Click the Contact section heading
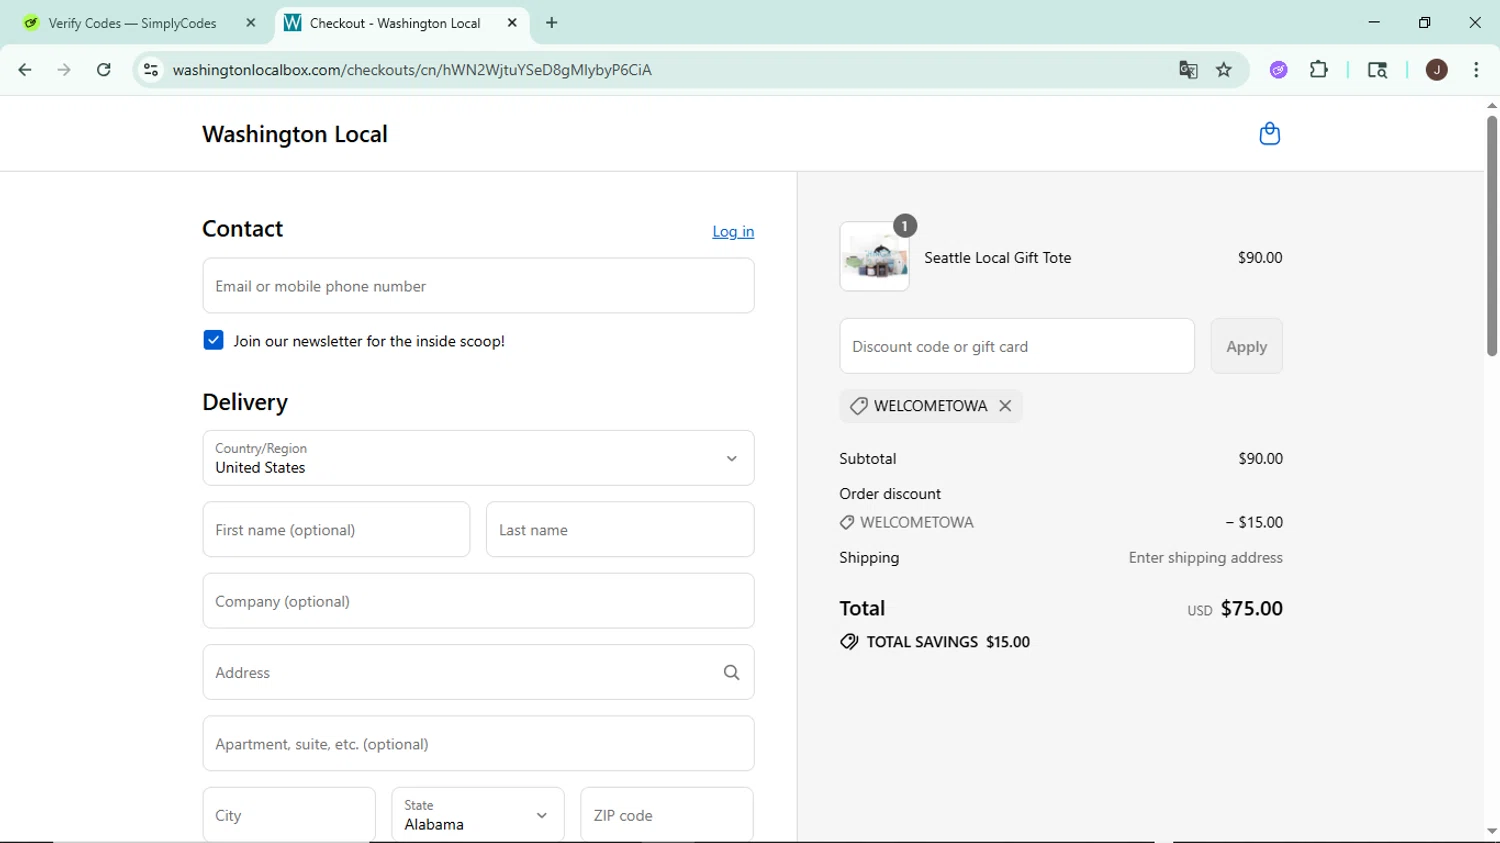 (x=242, y=229)
